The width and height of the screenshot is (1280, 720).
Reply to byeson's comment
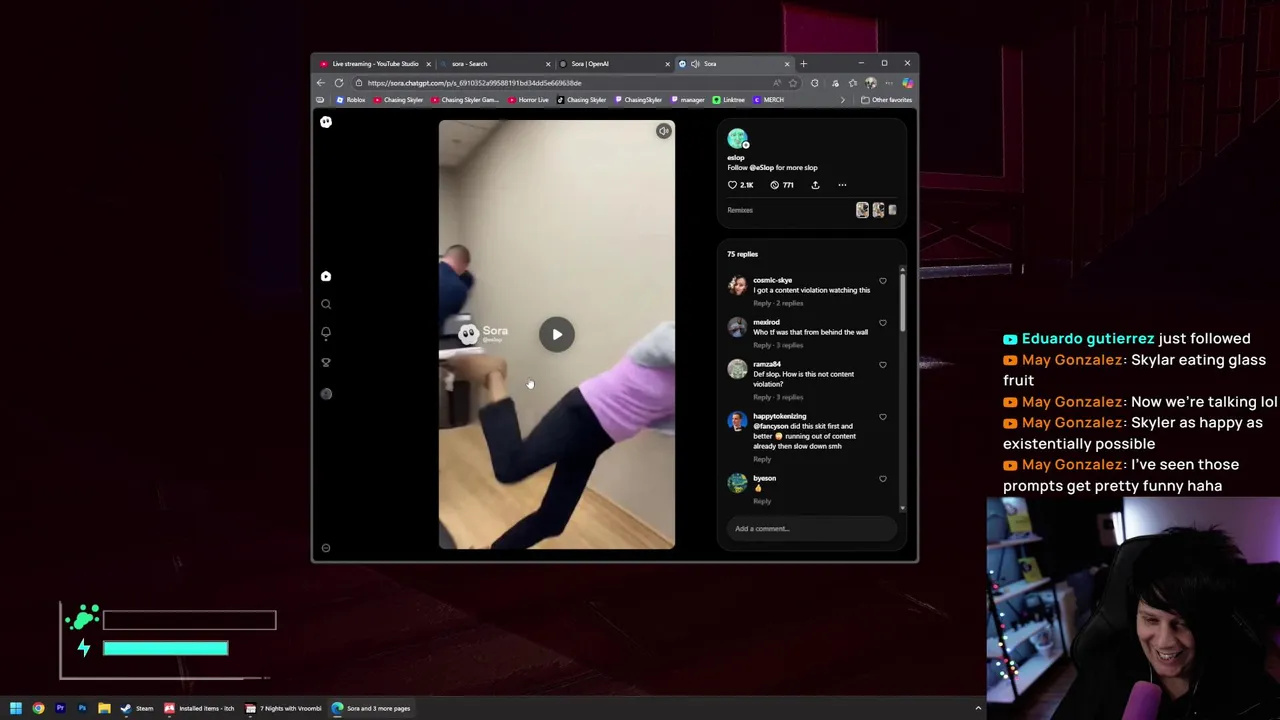click(x=762, y=501)
